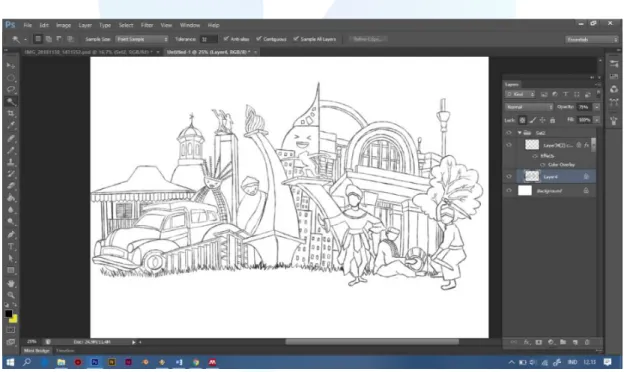
Task: Select the Clone Stamp tool
Action: tap(11, 162)
